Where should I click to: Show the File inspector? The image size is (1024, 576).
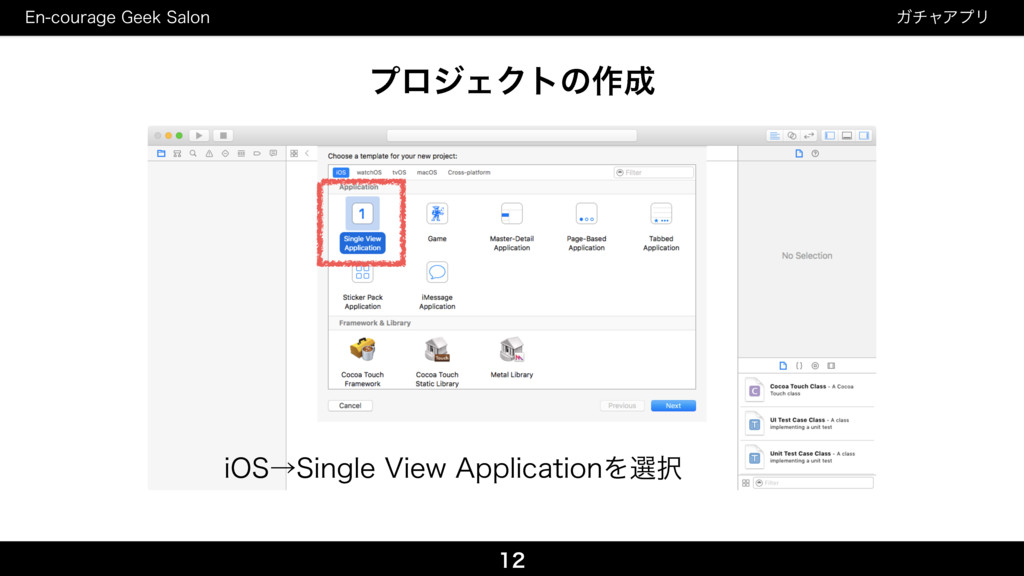pos(799,153)
